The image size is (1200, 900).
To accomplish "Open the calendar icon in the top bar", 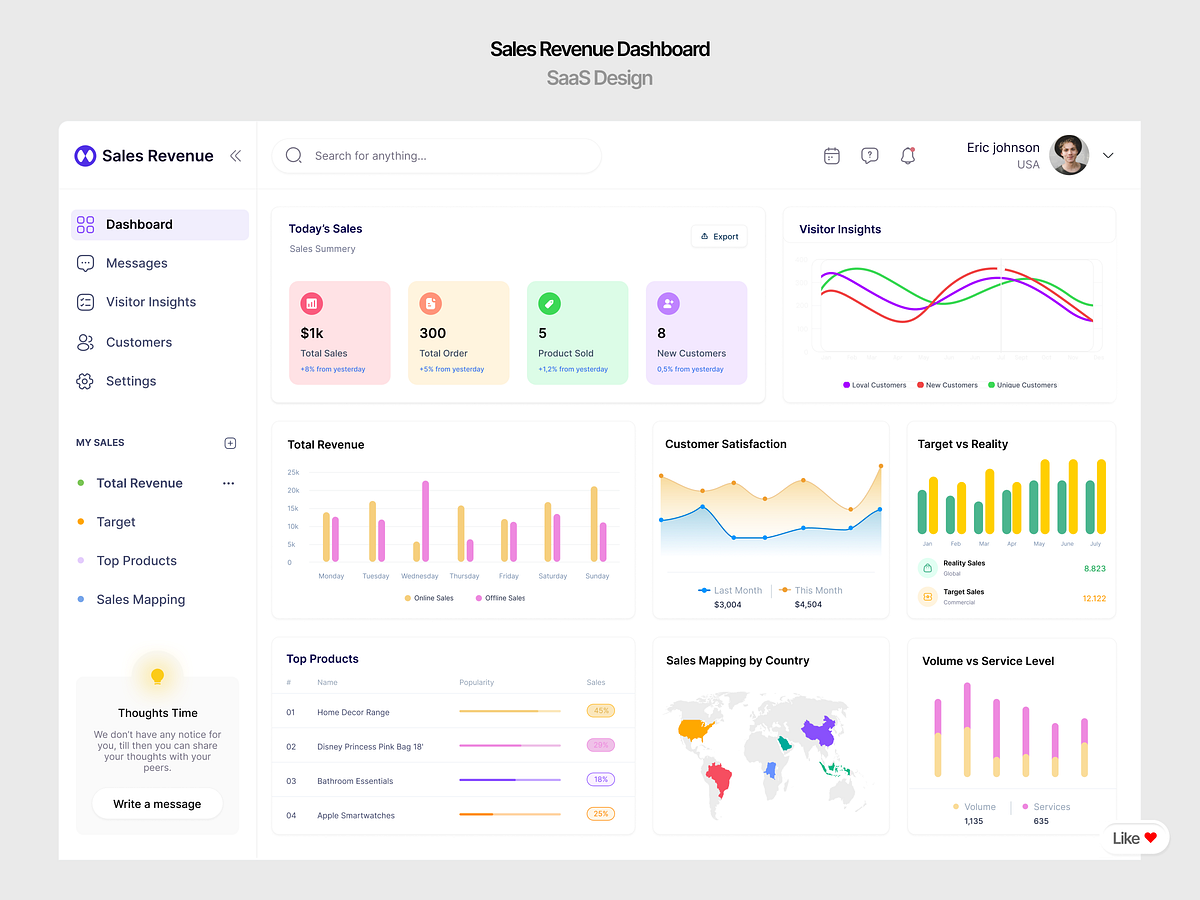I will (x=831, y=155).
